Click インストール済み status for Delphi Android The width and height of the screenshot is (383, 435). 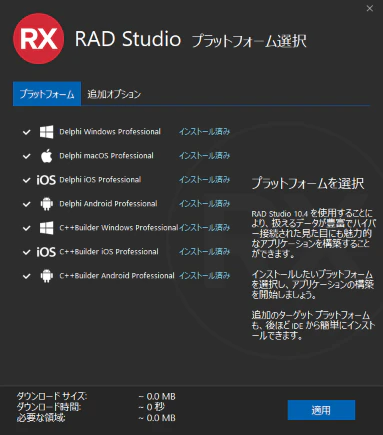(204, 204)
